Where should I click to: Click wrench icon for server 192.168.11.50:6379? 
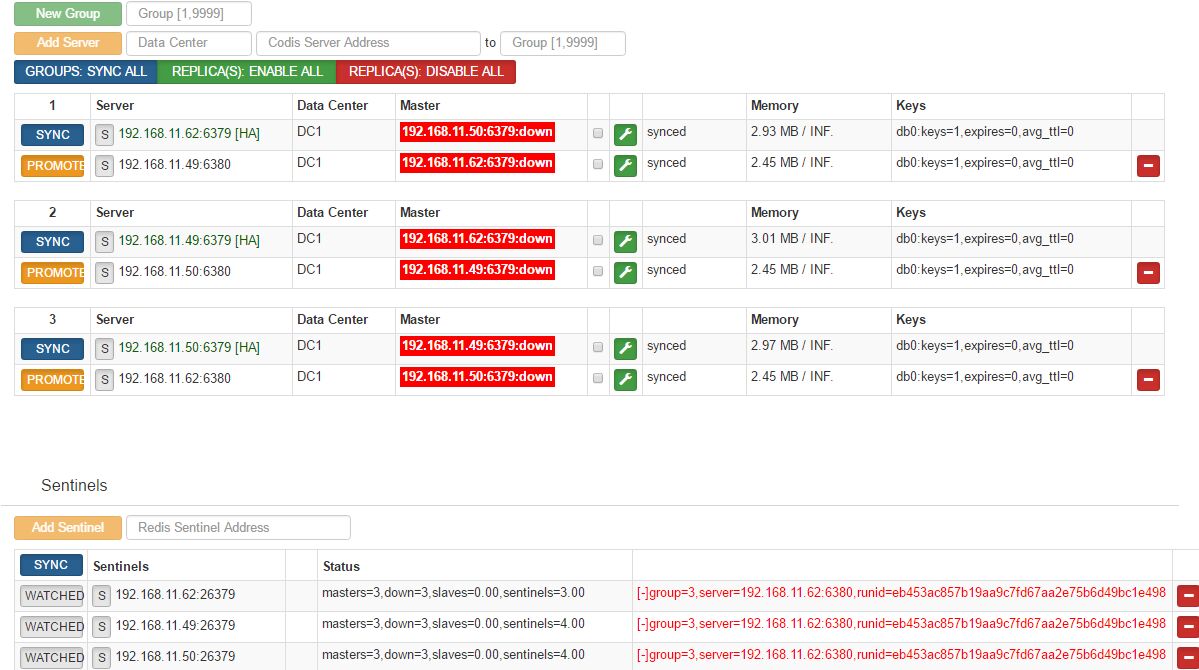[x=625, y=349]
